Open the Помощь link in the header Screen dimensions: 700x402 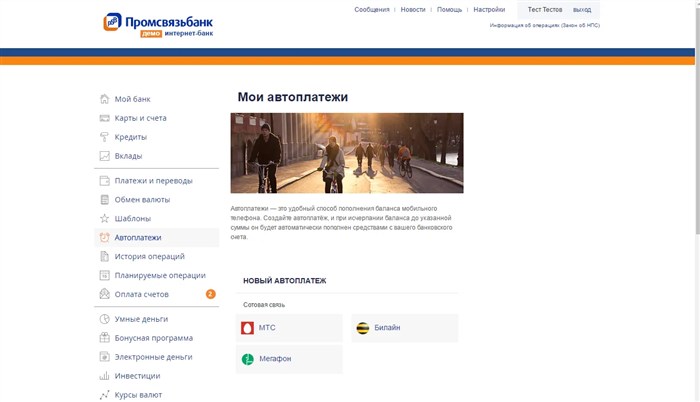pyautogui.click(x=450, y=9)
